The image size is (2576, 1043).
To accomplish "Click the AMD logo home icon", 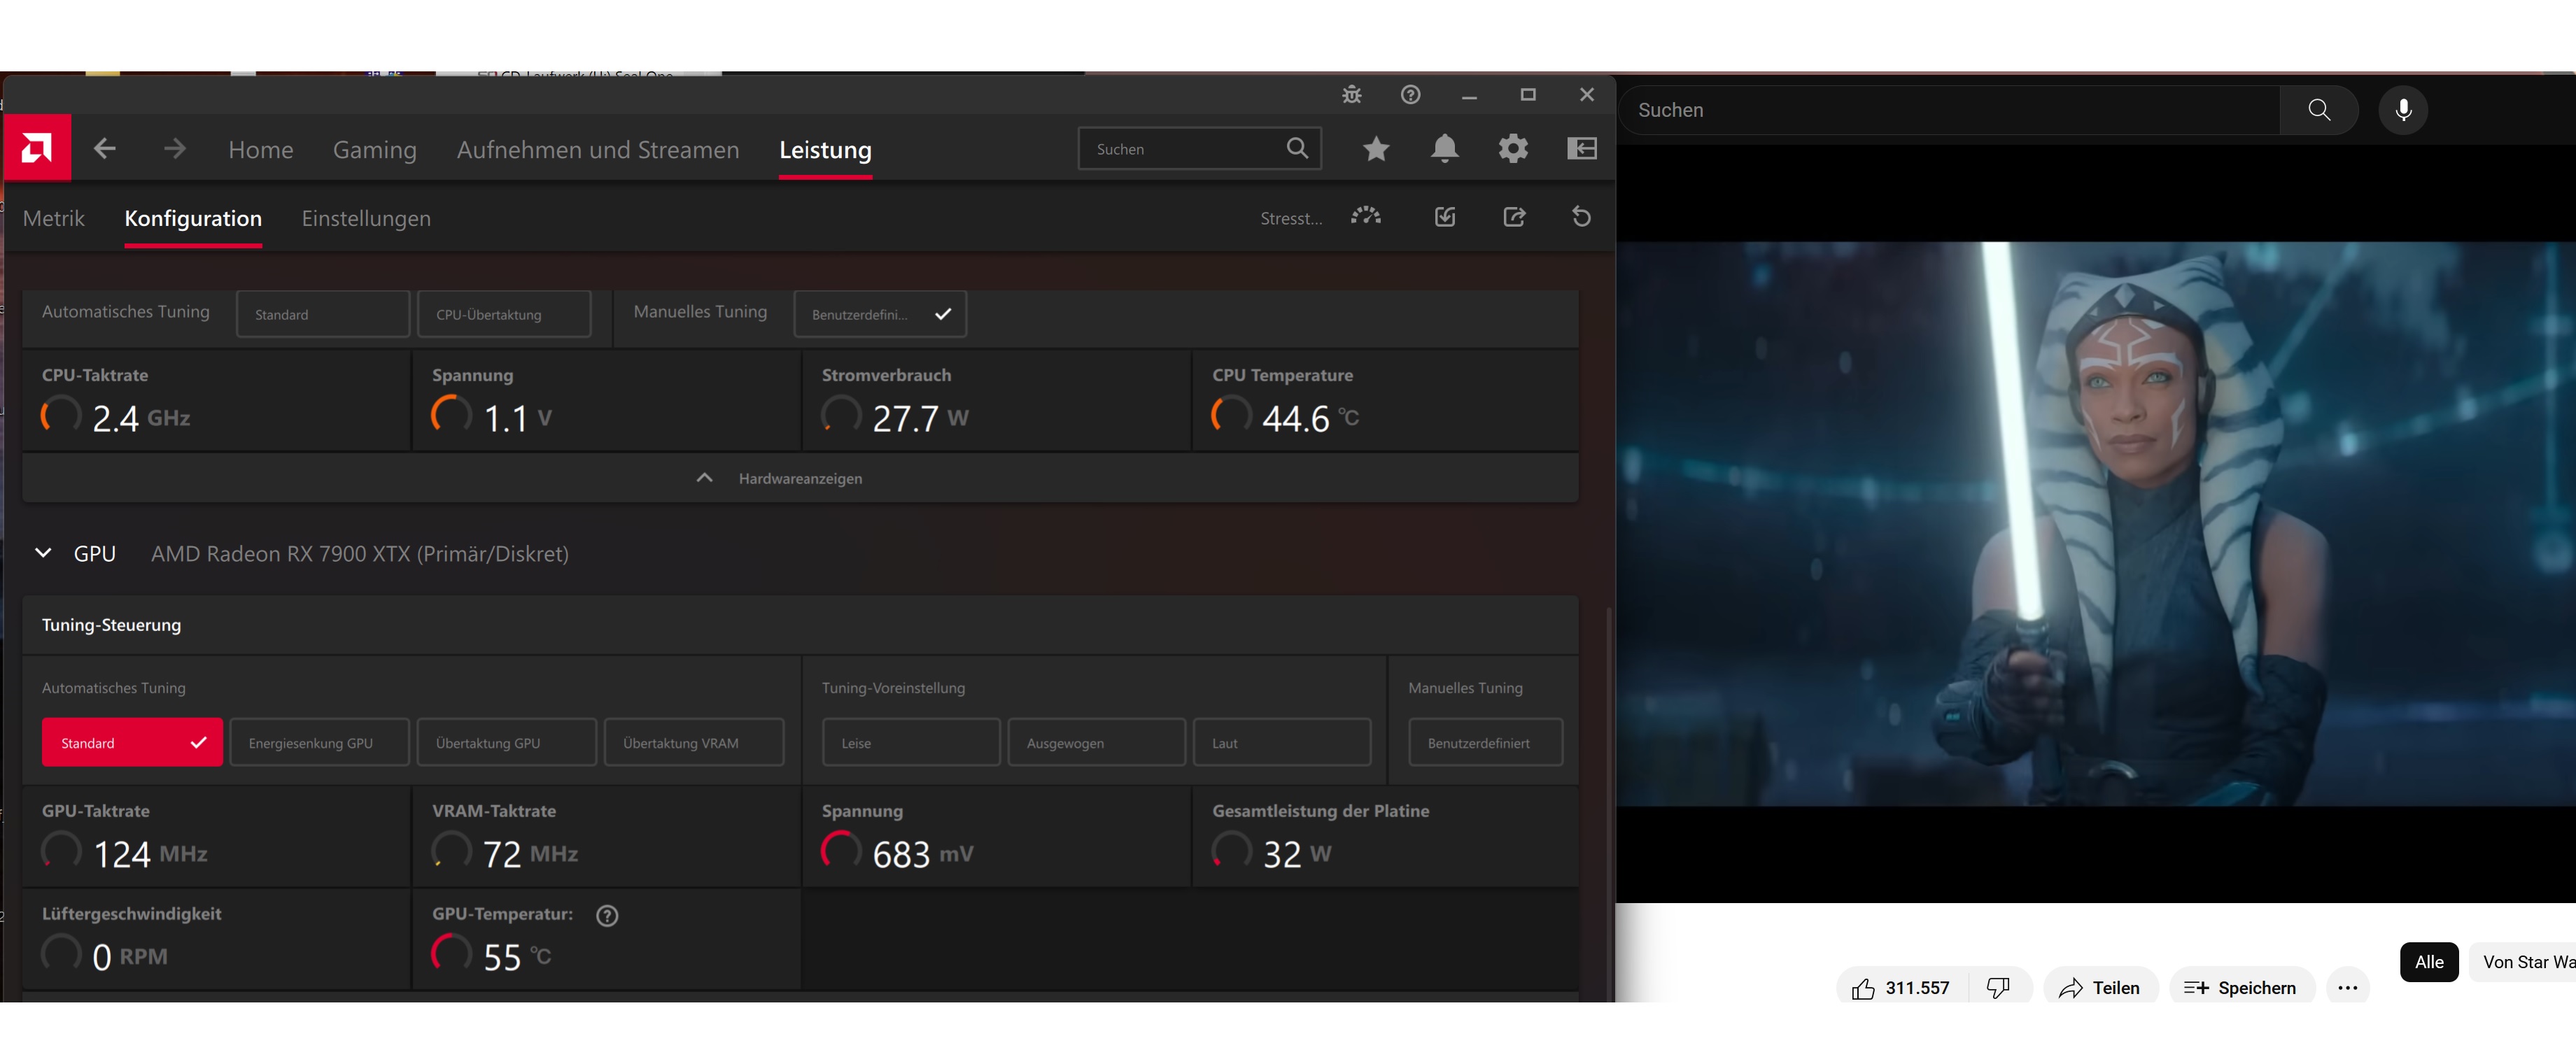I will (x=37, y=149).
